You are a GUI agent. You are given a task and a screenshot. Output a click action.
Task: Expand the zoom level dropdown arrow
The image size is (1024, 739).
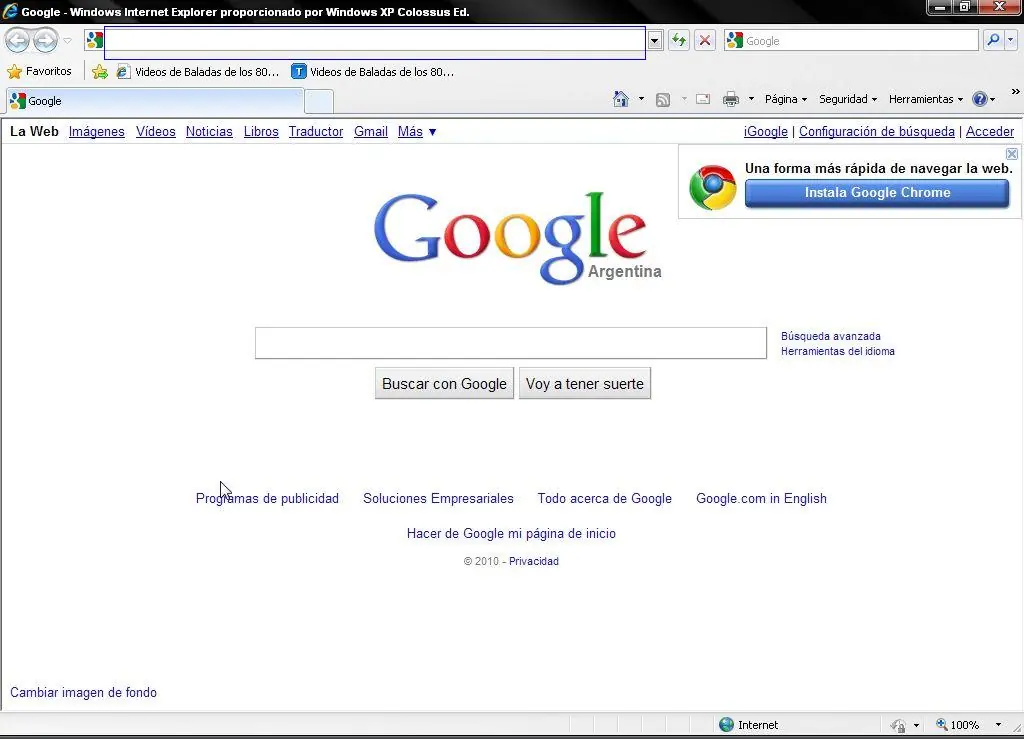[998, 725]
